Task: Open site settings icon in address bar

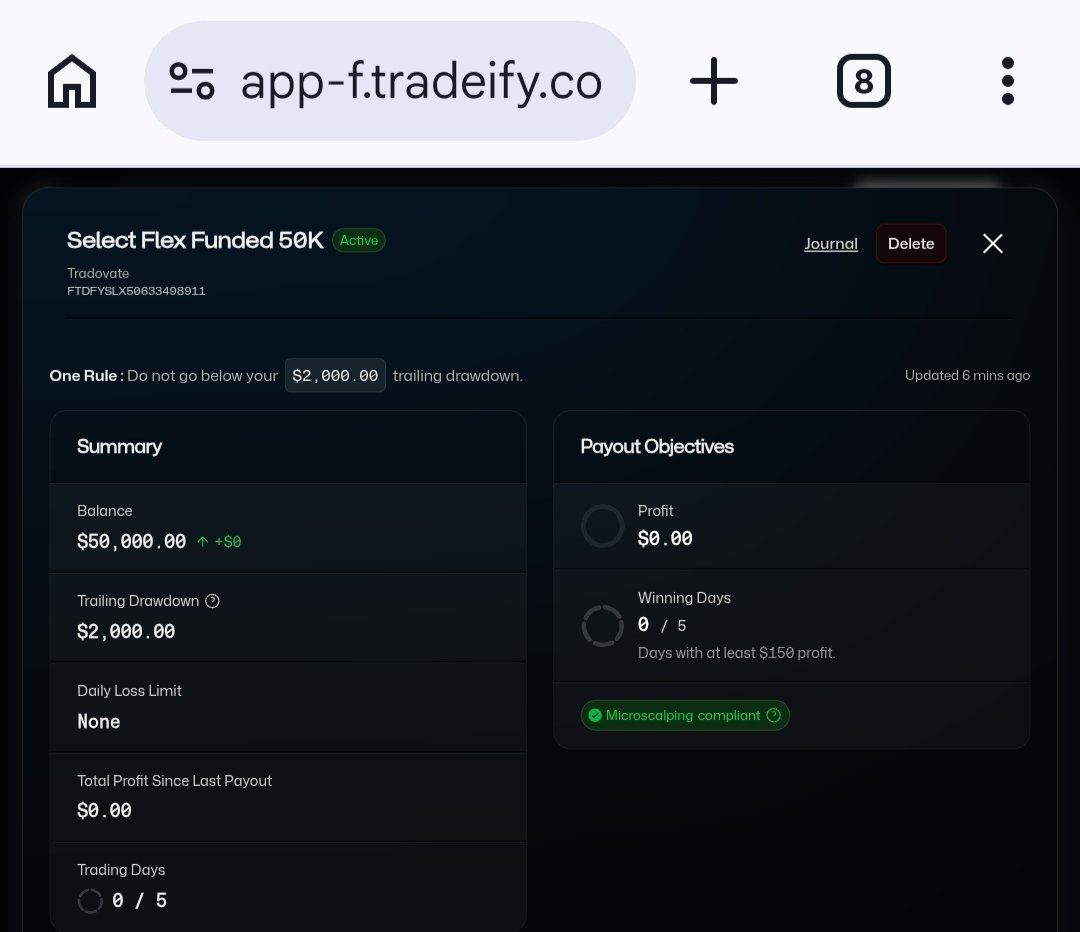Action: pyautogui.click(x=191, y=81)
